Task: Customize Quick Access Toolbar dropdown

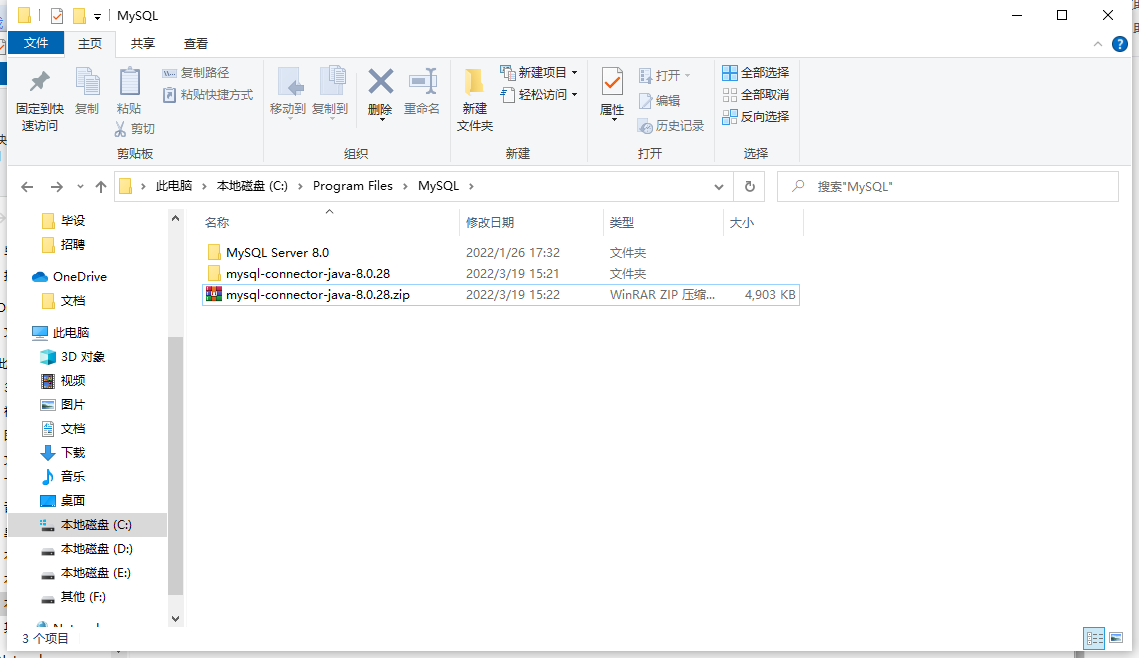Action: (97, 16)
